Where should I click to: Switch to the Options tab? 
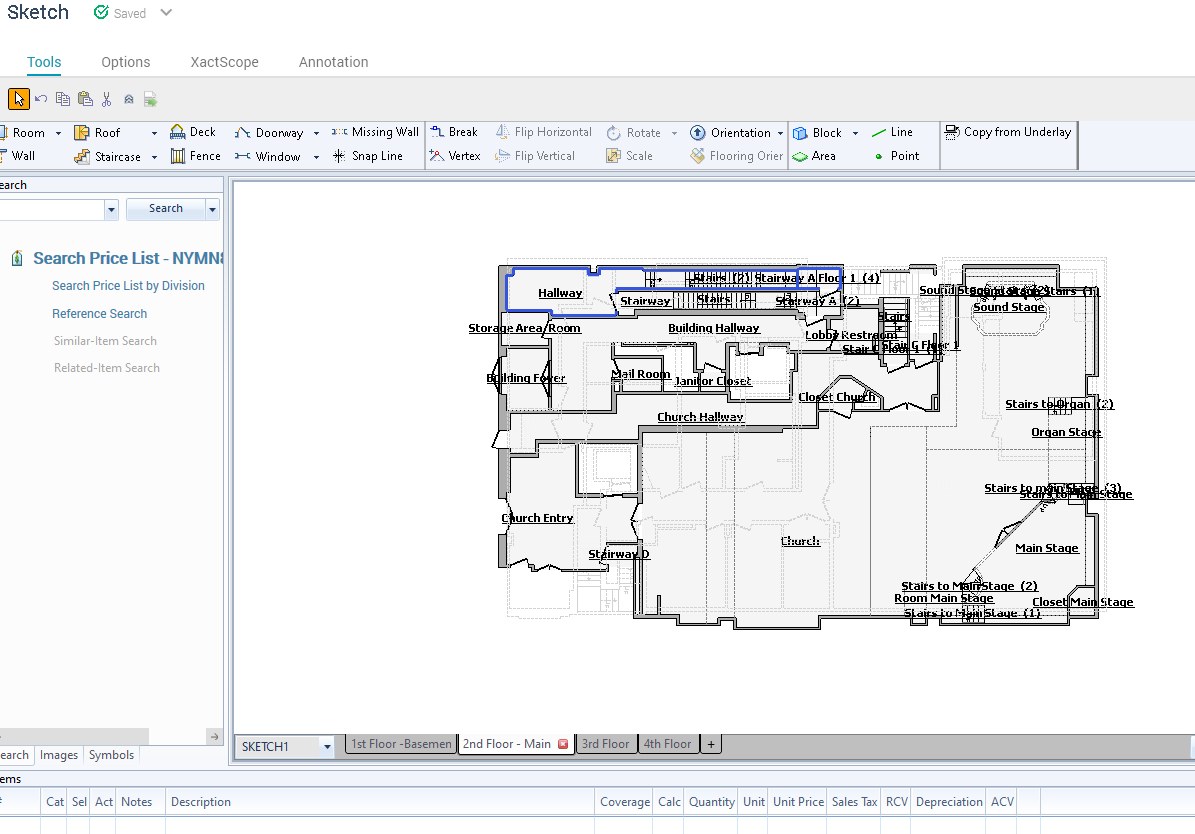[x=126, y=63]
